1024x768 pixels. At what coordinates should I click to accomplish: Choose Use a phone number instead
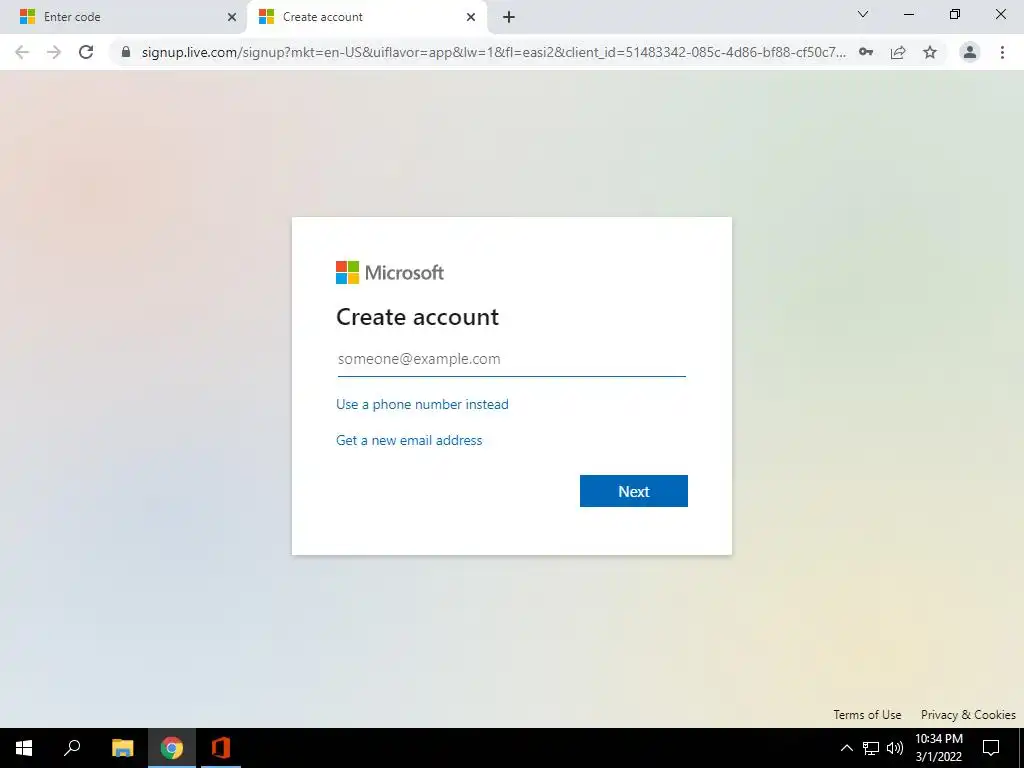422,404
